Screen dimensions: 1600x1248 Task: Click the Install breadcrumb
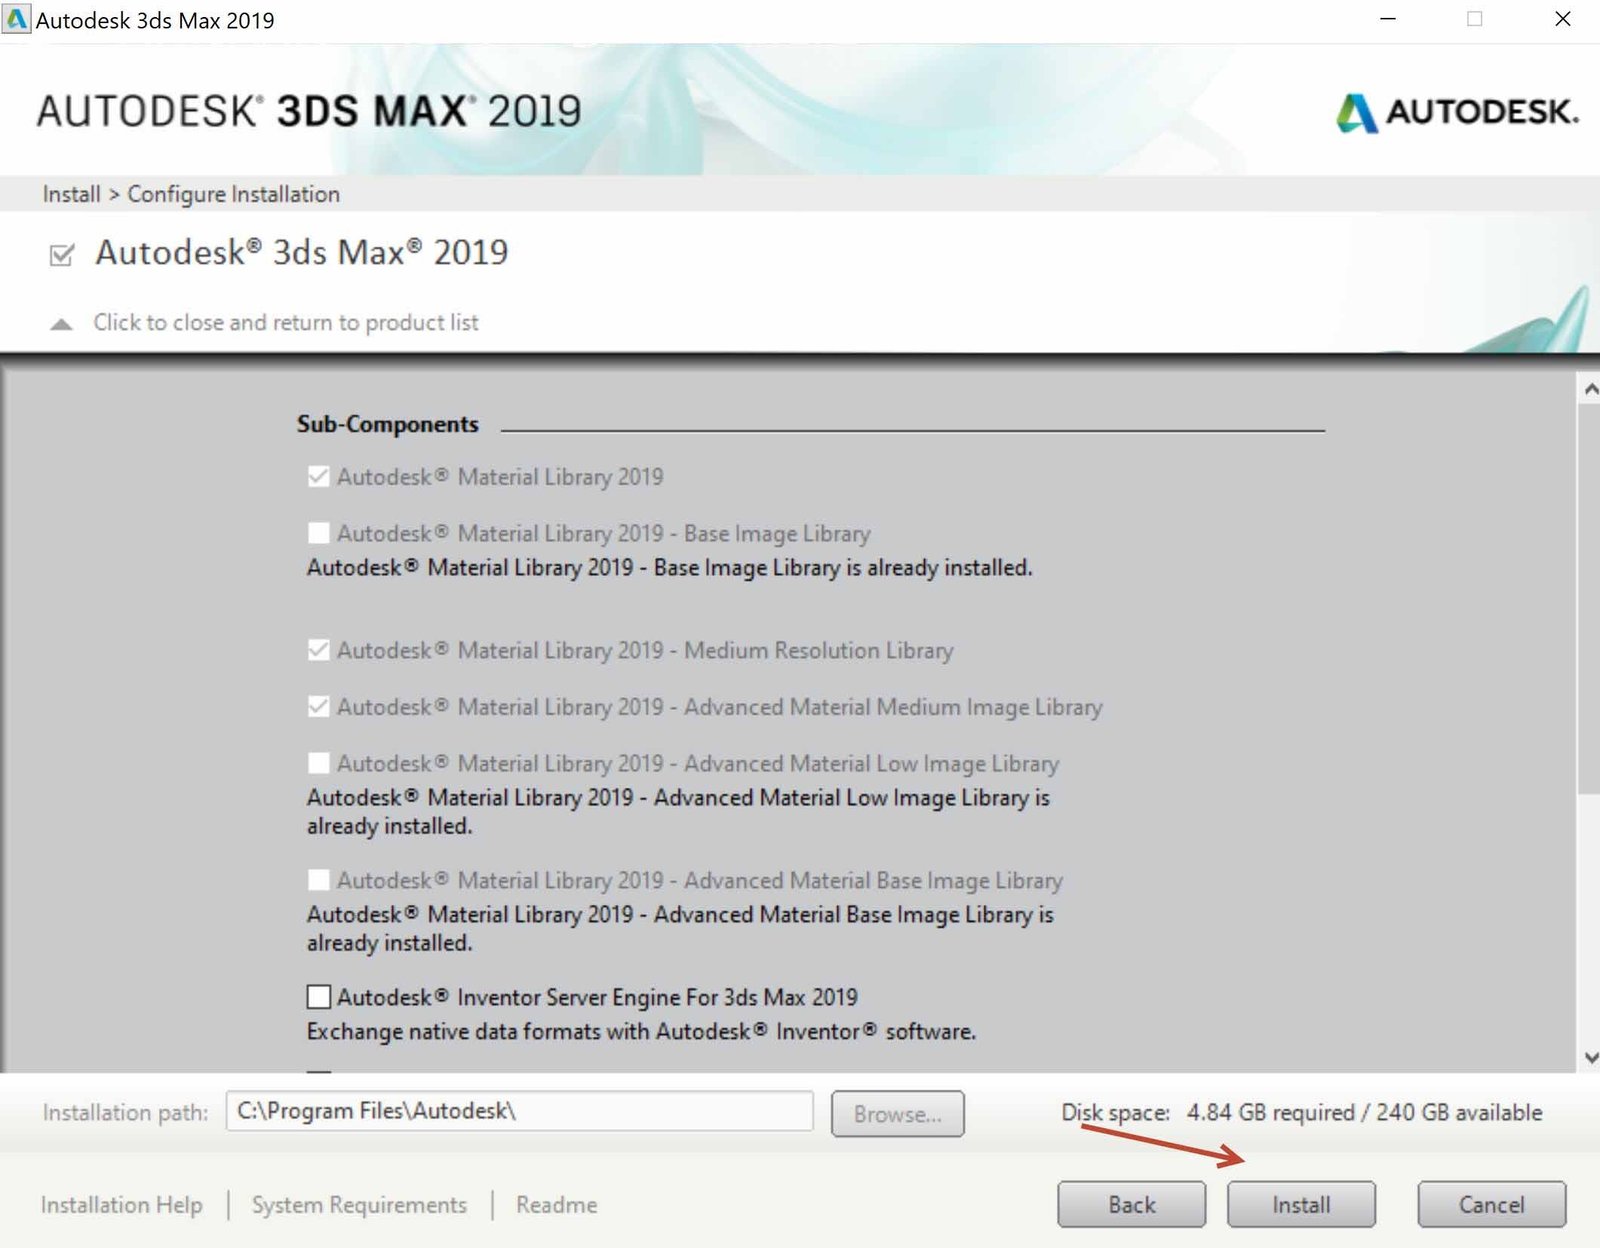70,194
